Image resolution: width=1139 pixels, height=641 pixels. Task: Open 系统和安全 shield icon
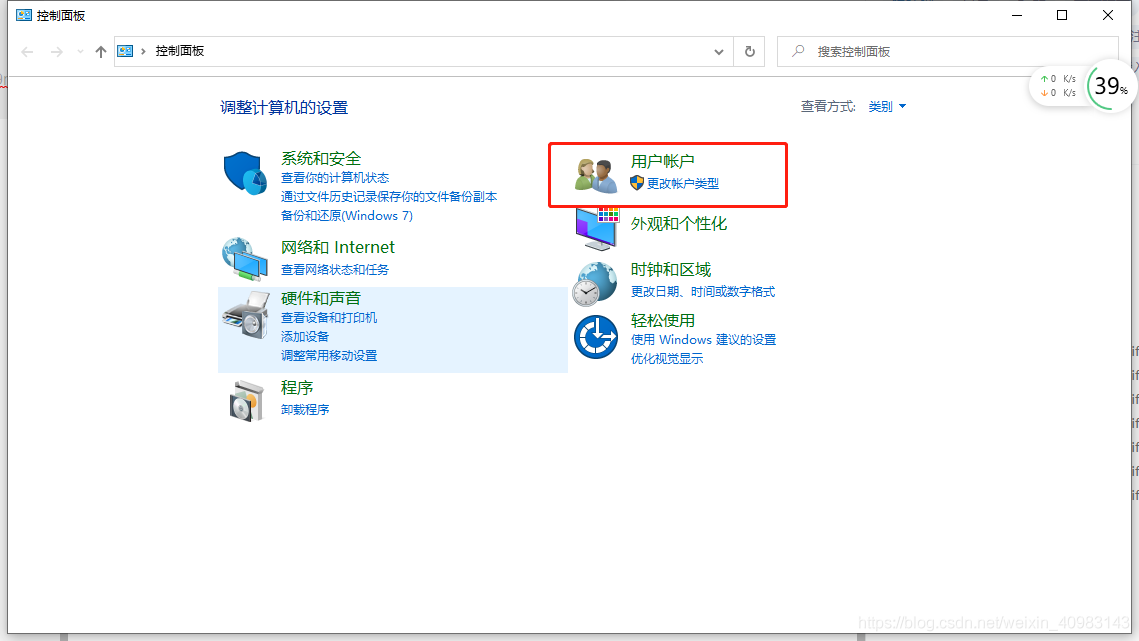pyautogui.click(x=245, y=172)
